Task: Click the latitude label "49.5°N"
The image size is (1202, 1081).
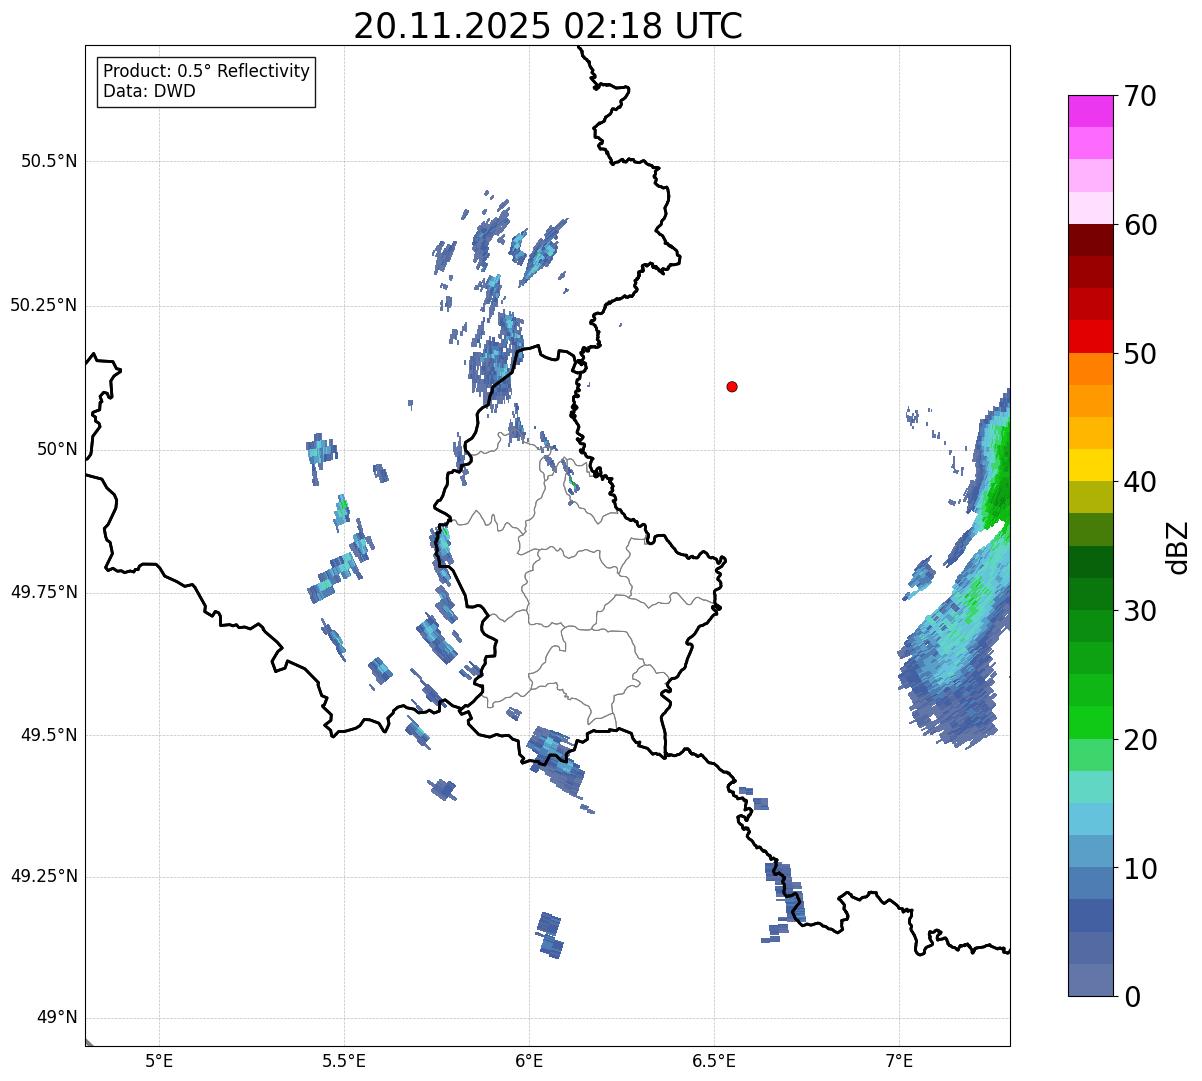Action: (49, 735)
